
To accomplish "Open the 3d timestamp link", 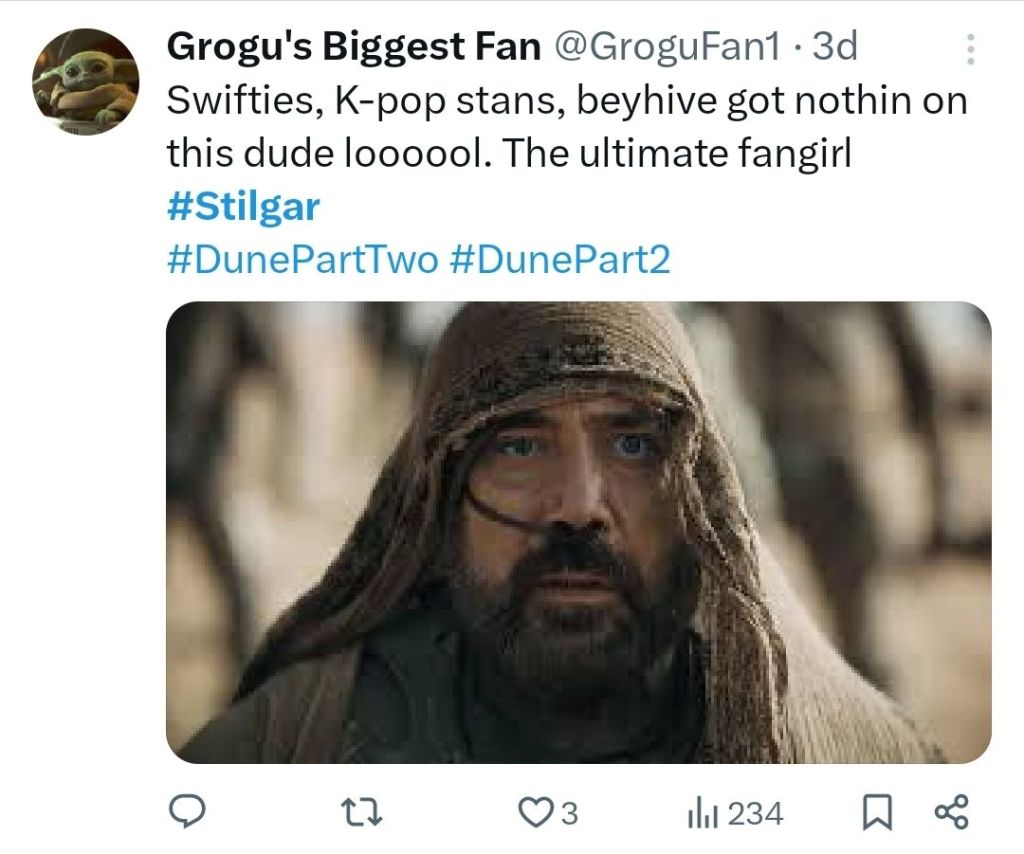I will pyautogui.click(x=834, y=46).
